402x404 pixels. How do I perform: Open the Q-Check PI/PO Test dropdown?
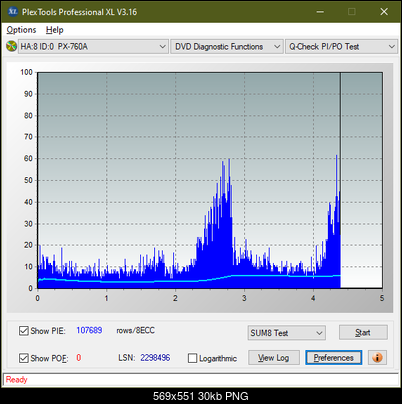point(341,47)
